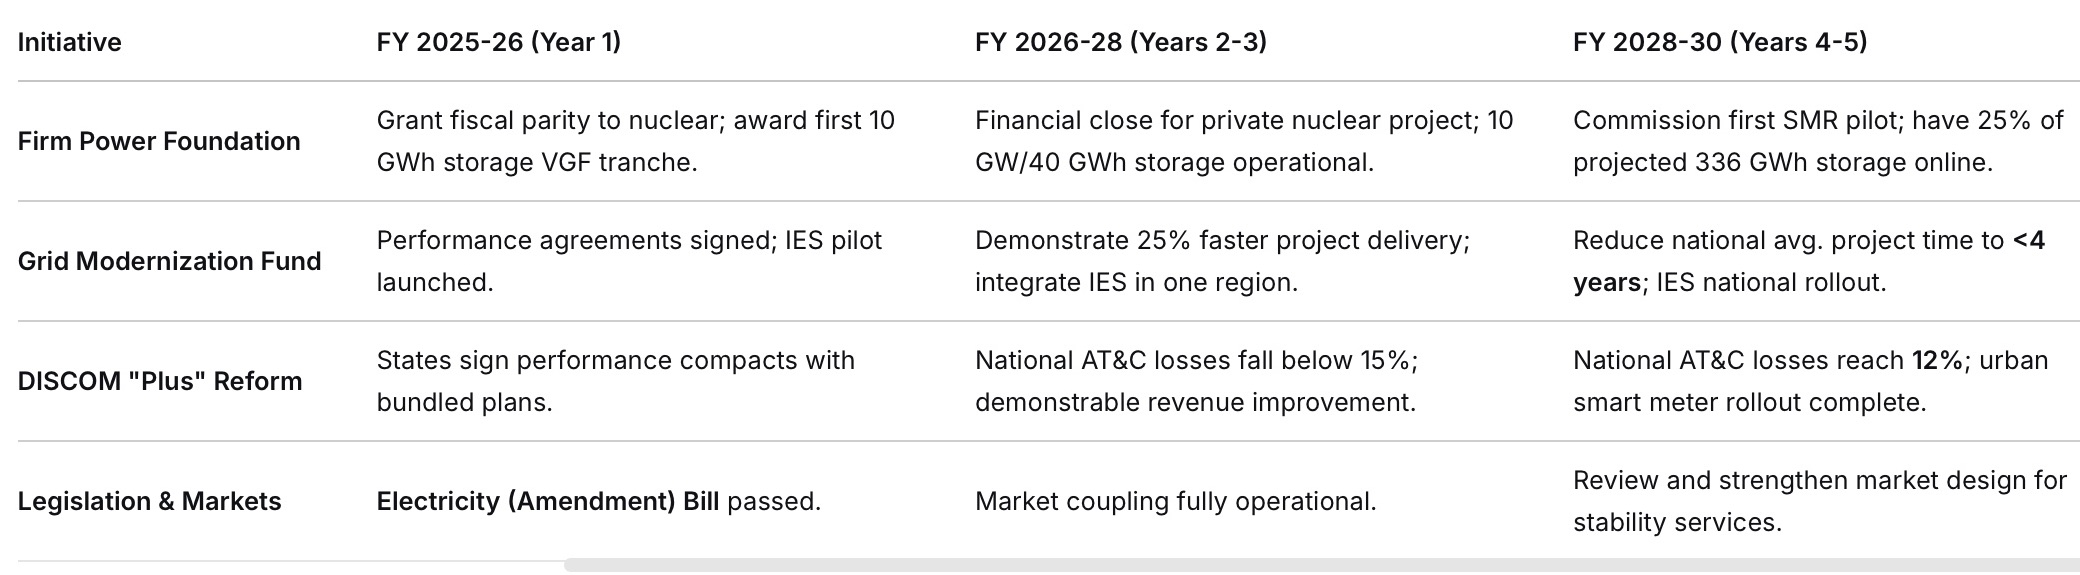
Task: Click the states sign performance compacts cell
Action: (x=615, y=381)
